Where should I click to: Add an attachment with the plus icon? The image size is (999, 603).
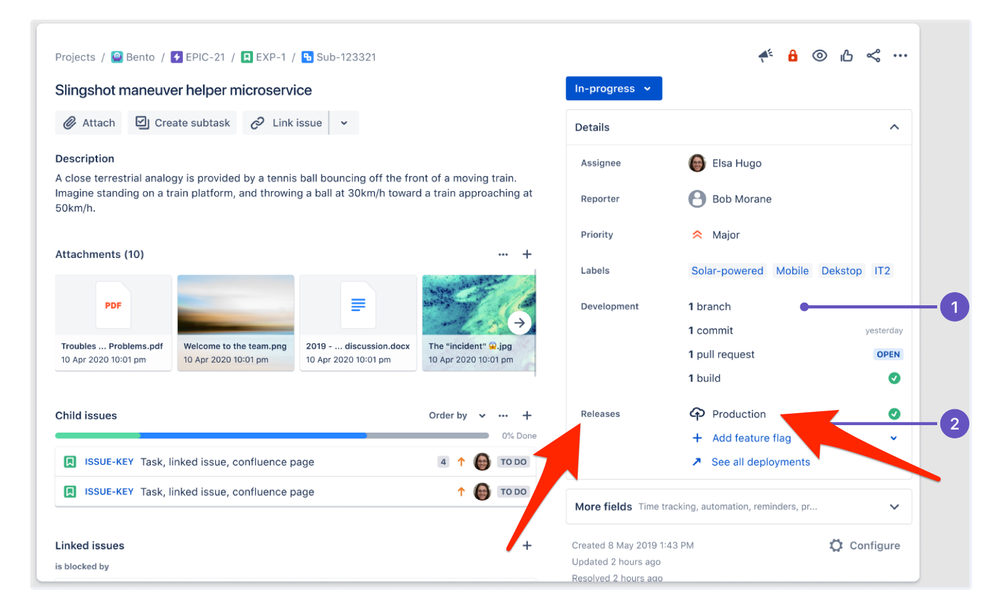point(527,254)
